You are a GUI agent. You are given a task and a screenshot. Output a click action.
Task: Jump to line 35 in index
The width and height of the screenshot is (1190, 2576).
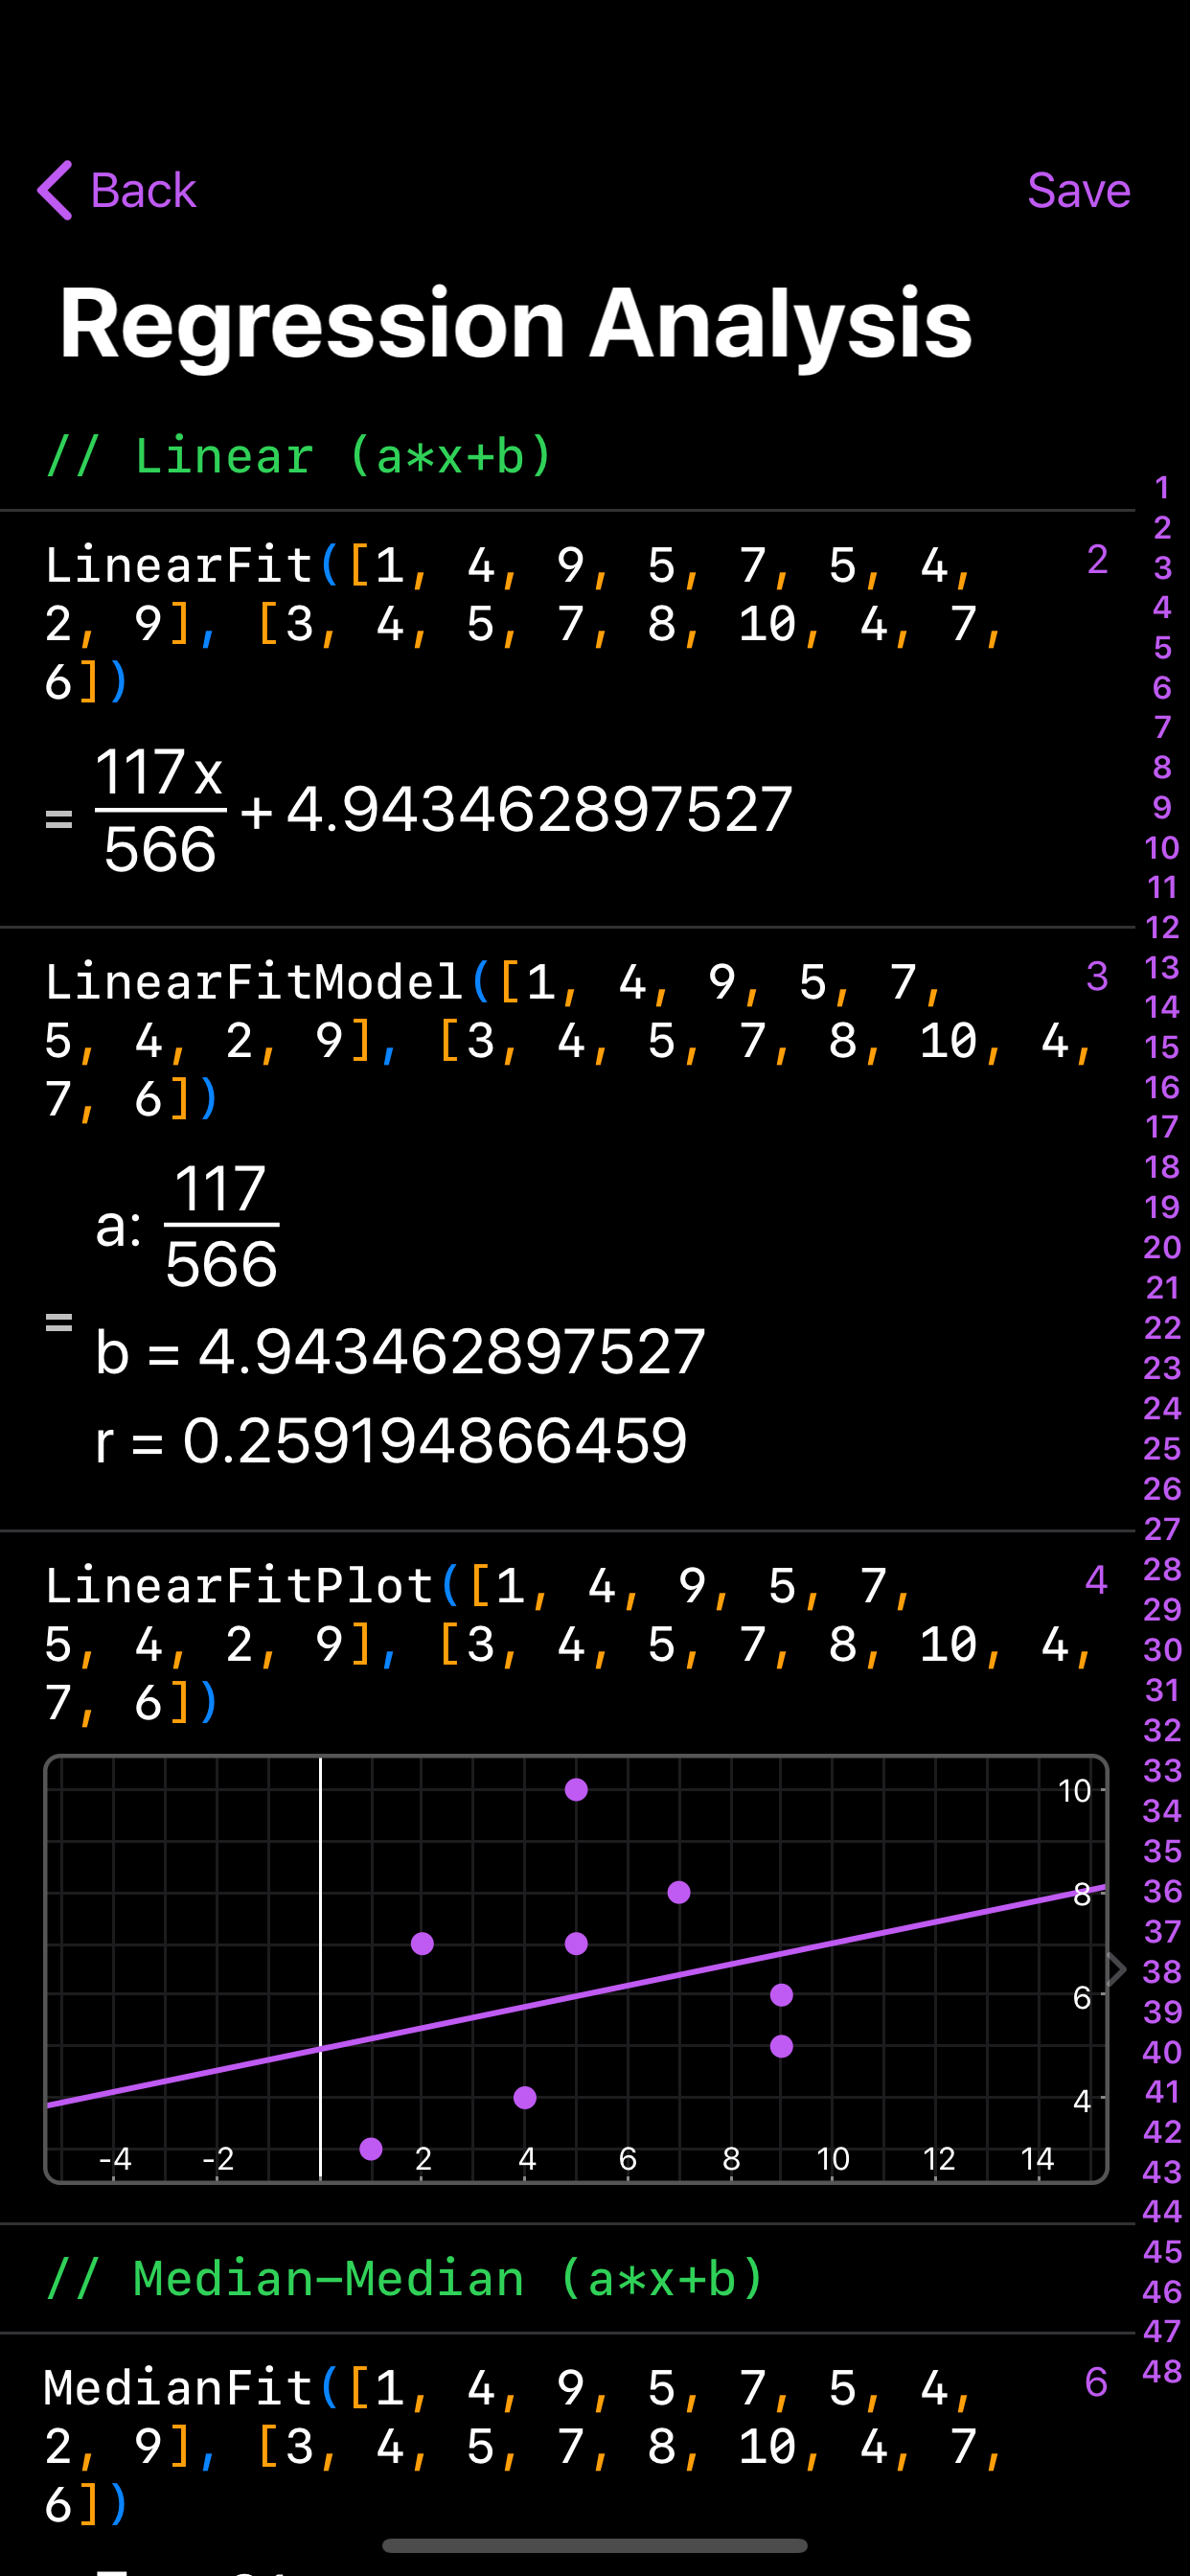tap(1162, 1851)
